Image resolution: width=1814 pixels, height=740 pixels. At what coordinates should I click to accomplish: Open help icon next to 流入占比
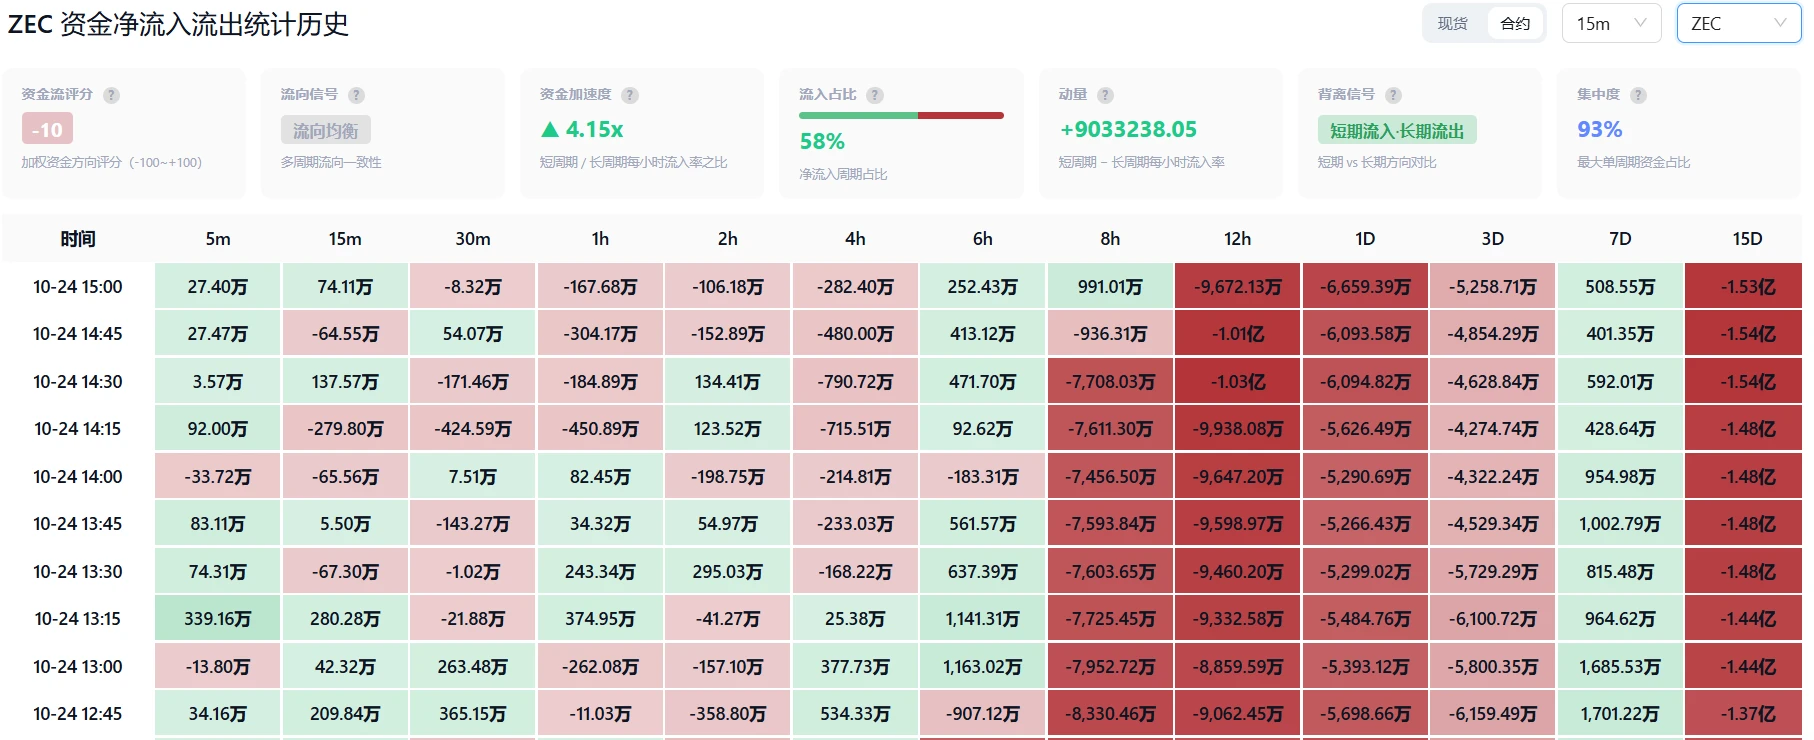pos(875,95)
